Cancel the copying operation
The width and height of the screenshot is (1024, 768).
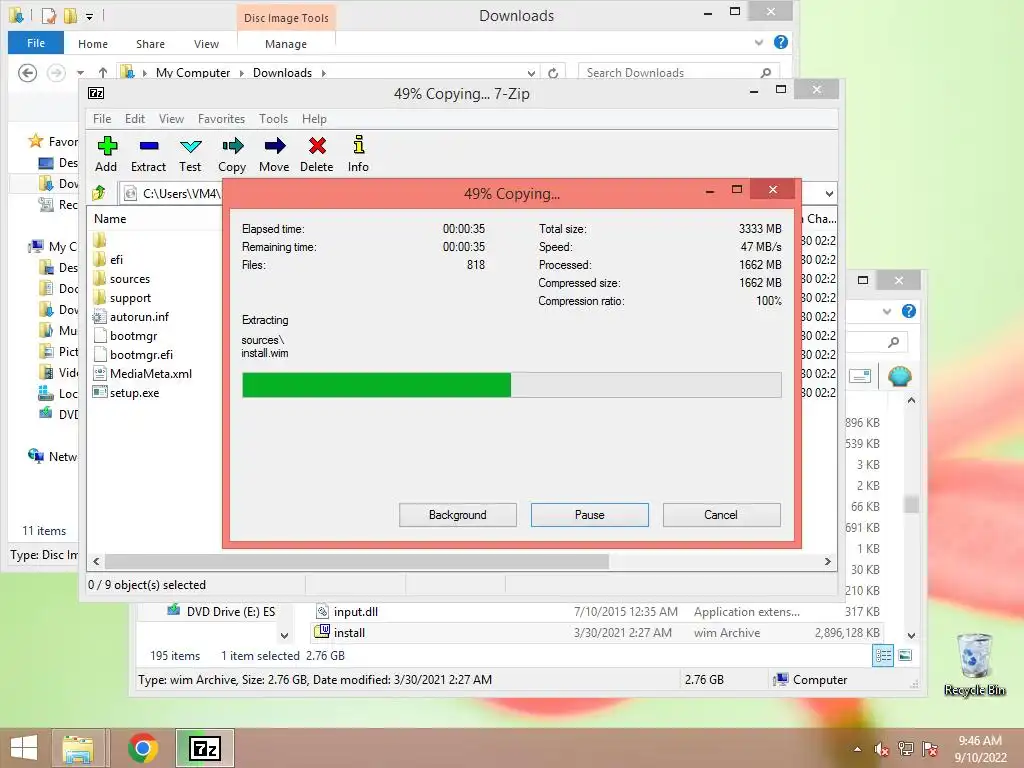(721, 515)
